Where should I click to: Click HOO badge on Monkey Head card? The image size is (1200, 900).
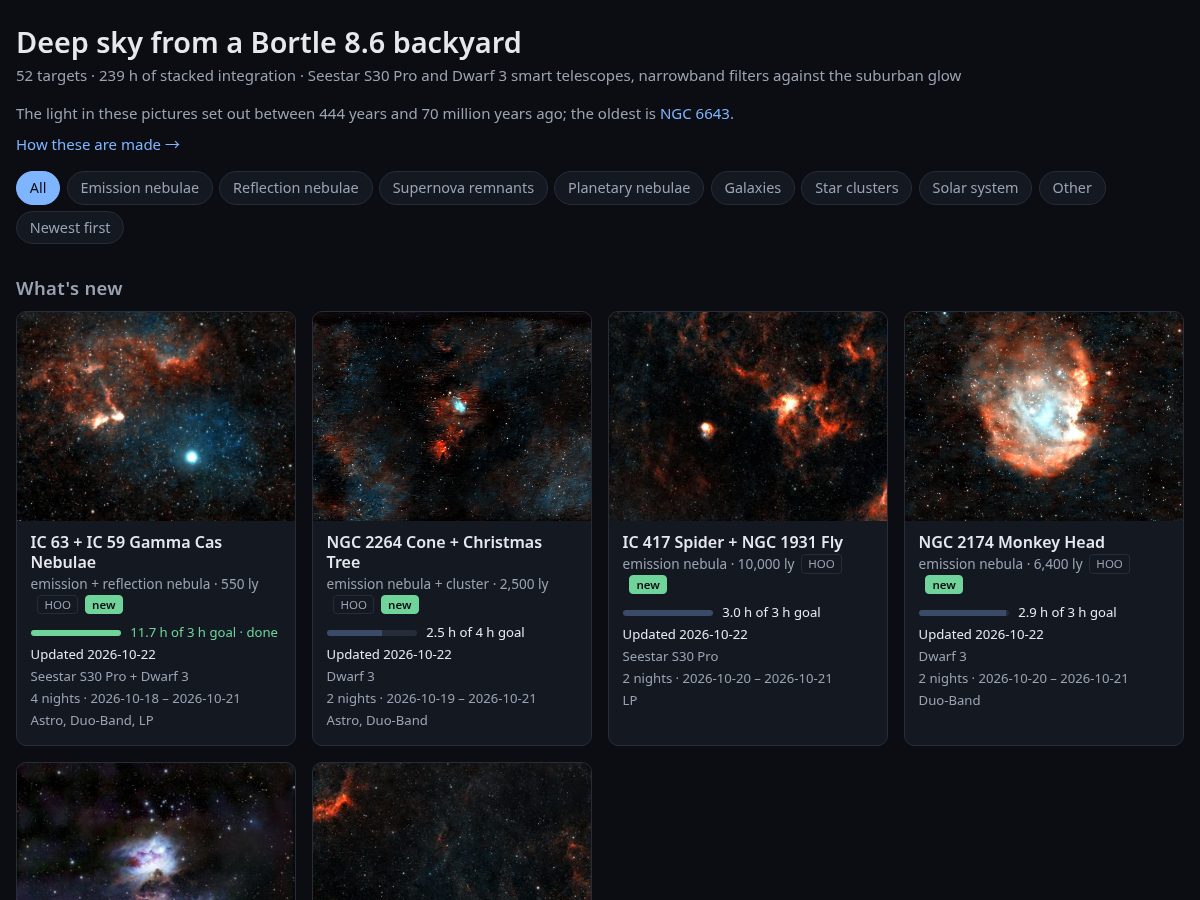point(1109,565)
